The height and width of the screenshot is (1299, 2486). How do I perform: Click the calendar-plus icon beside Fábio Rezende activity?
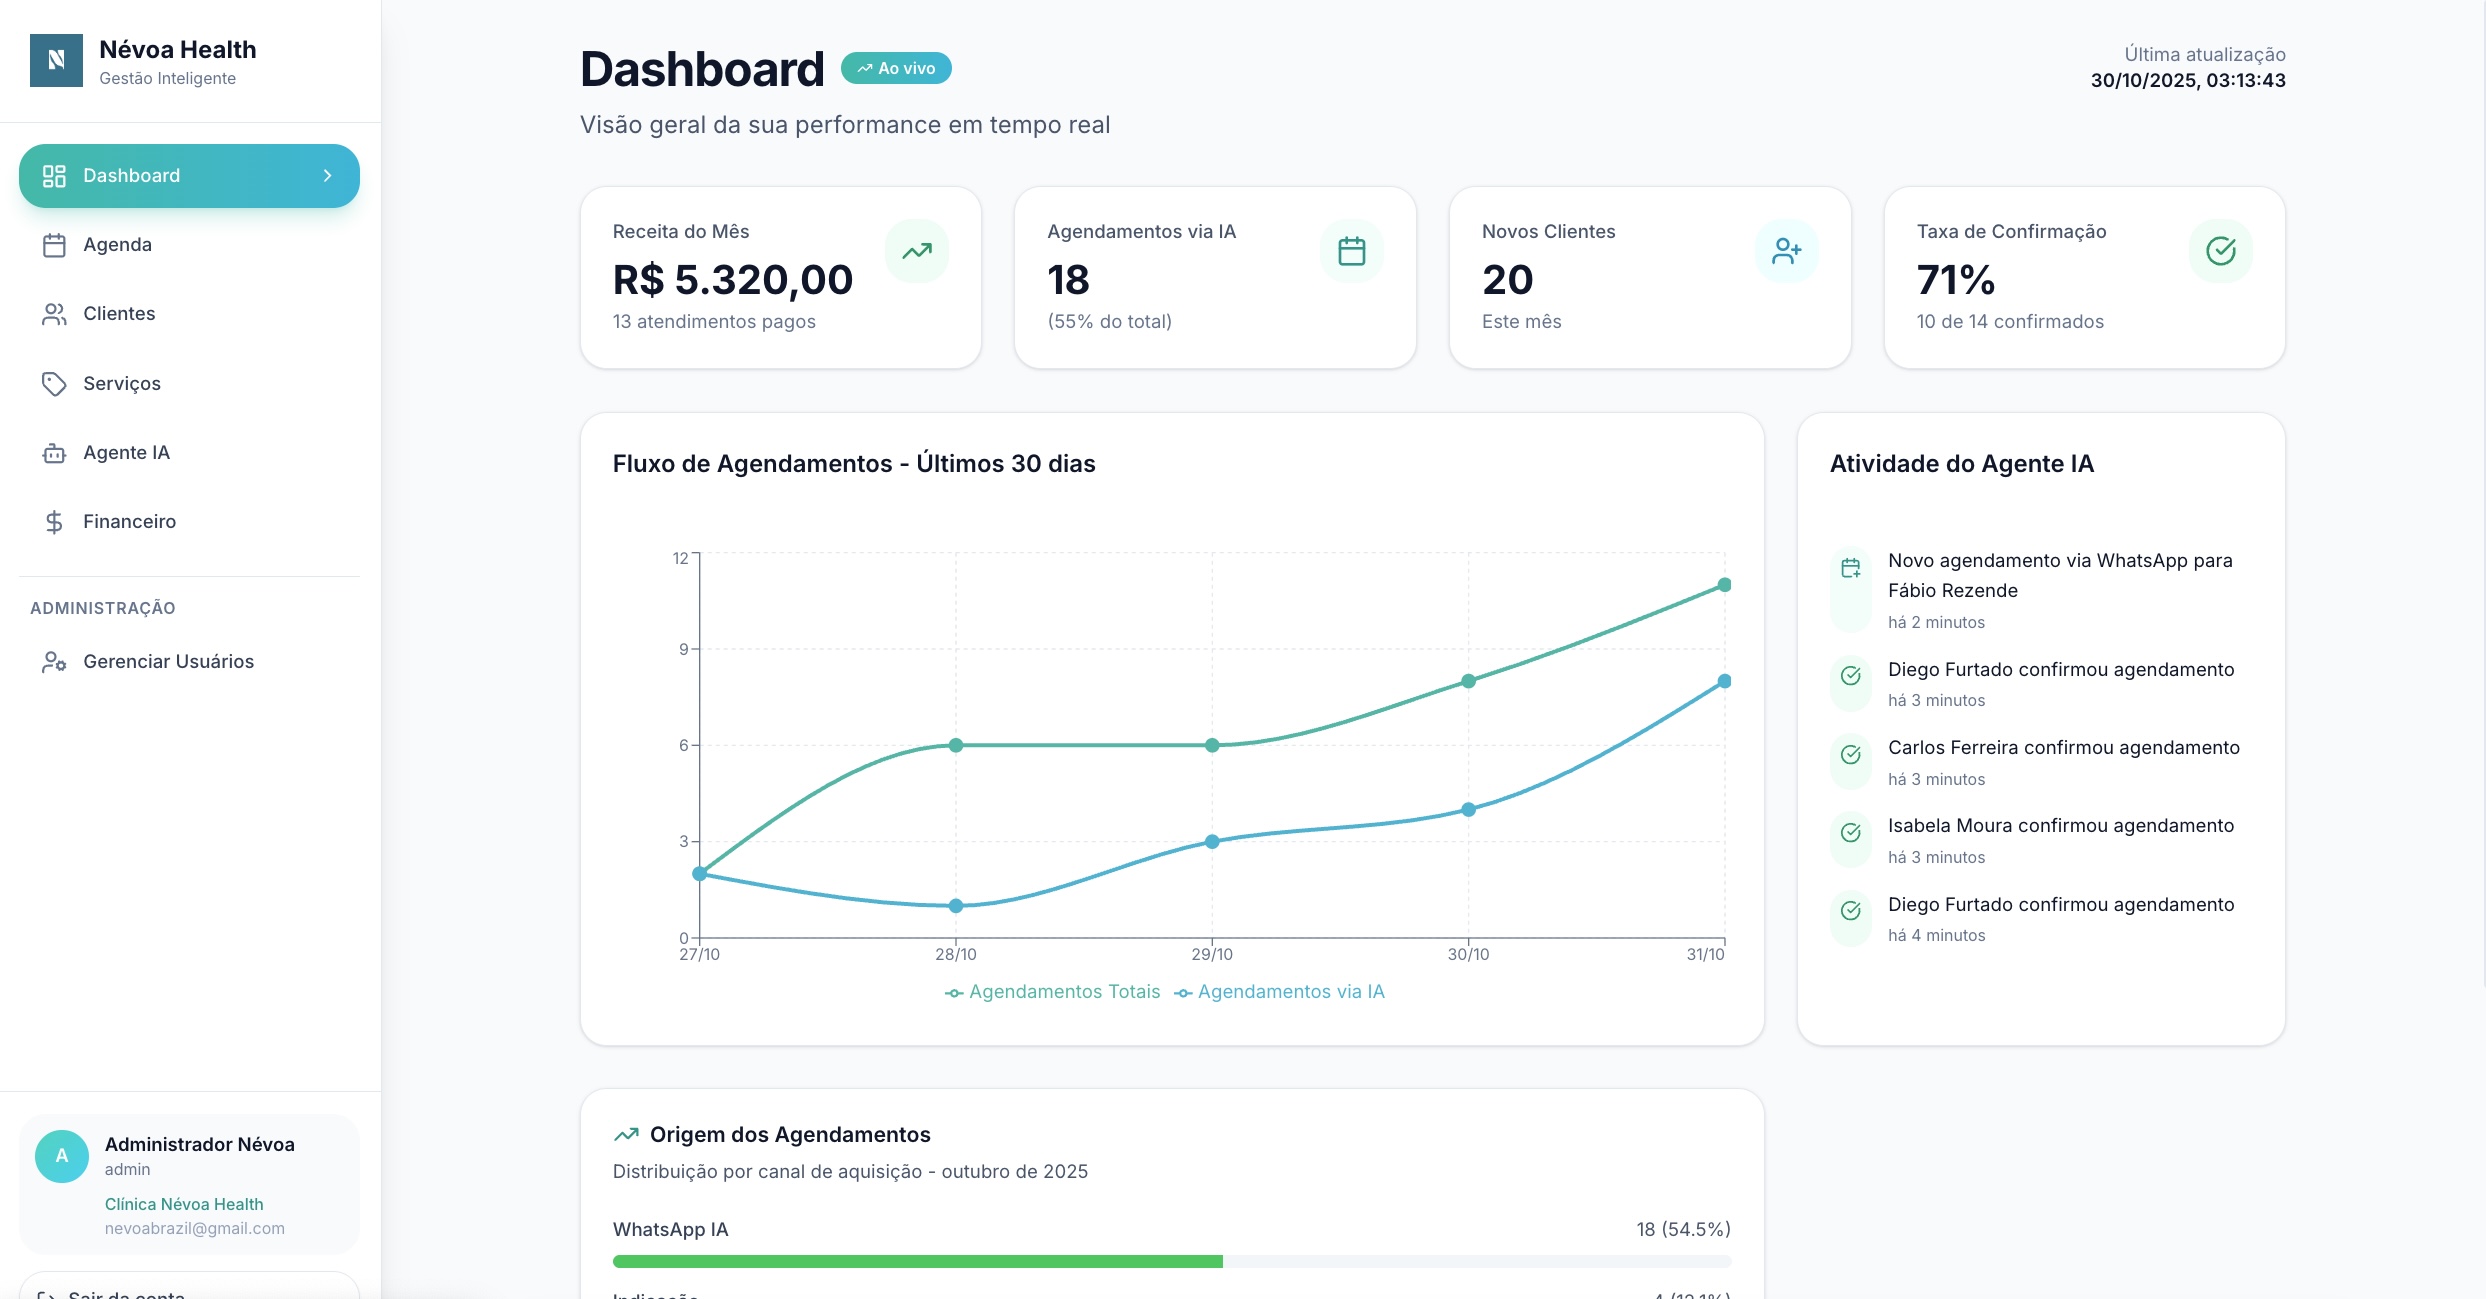(x=1850, y=568)
